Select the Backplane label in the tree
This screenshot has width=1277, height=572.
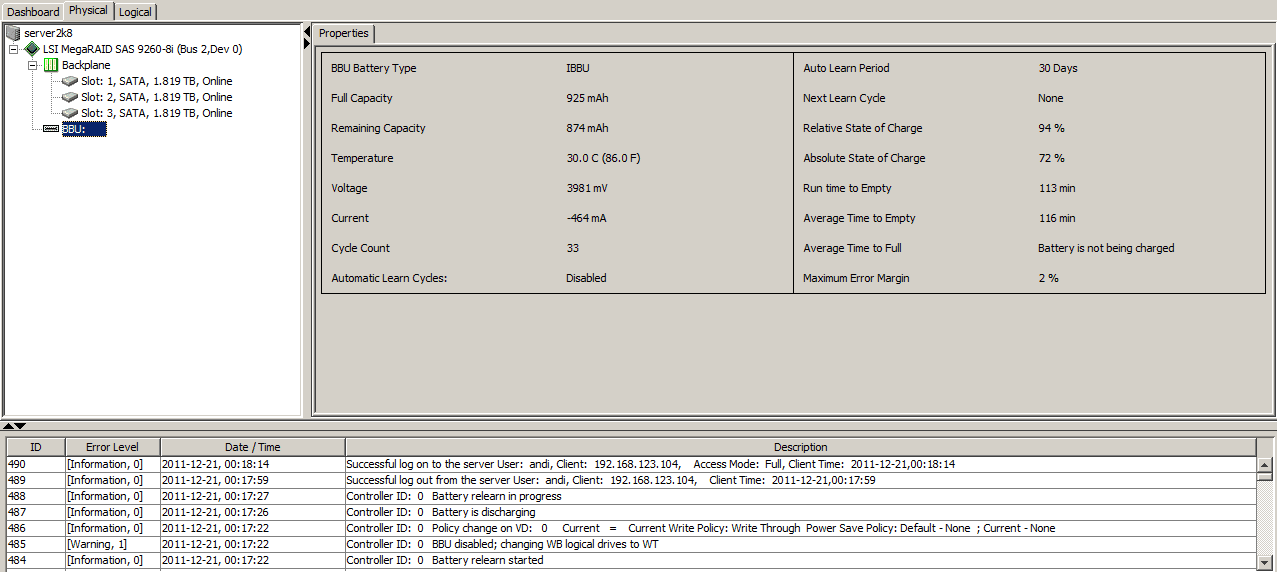(86, 65)
